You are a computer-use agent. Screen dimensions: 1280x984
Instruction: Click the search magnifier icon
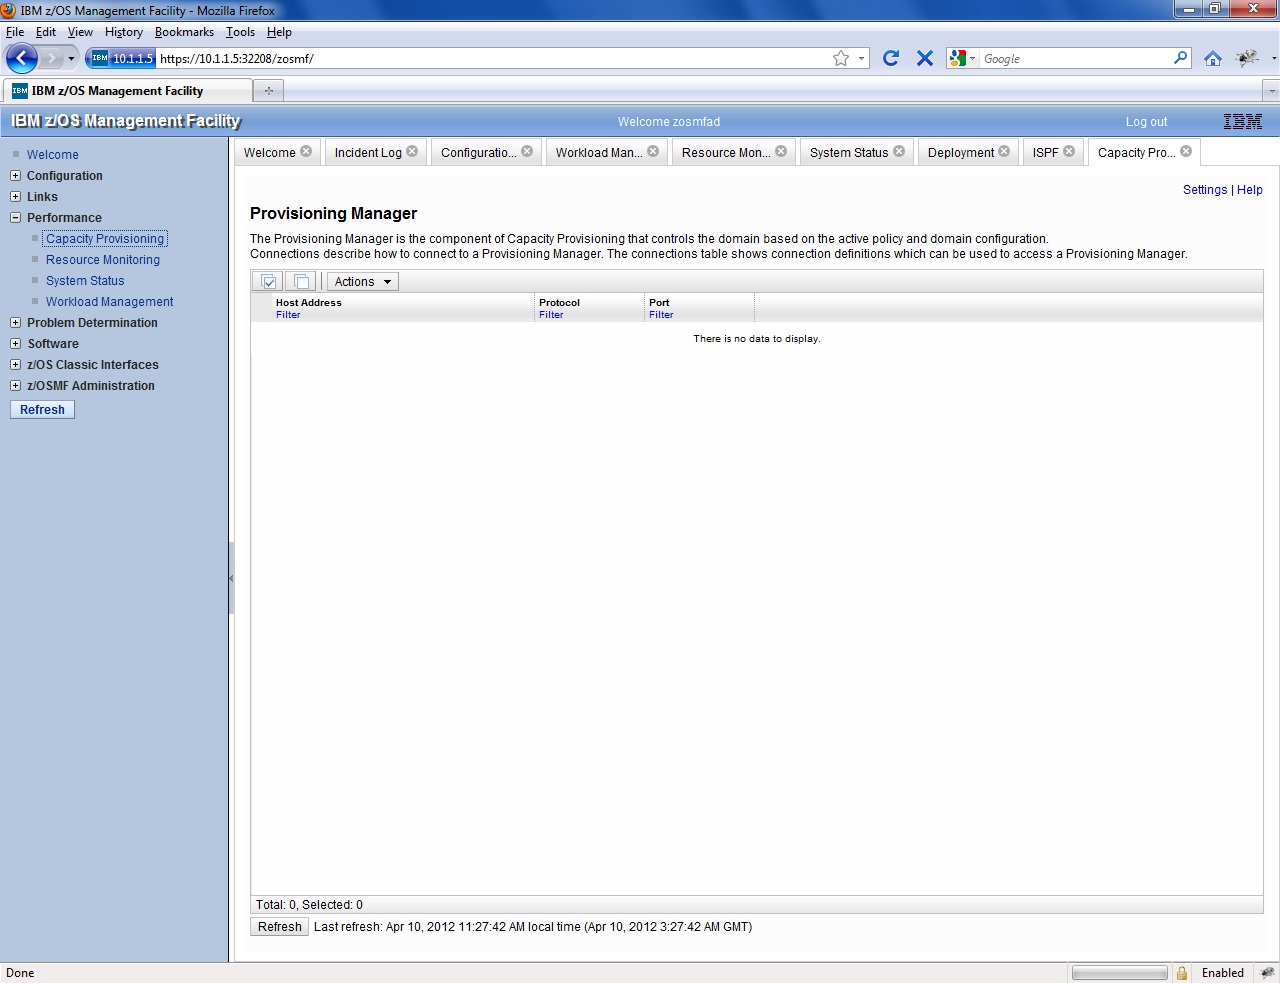click(1181, 58)
